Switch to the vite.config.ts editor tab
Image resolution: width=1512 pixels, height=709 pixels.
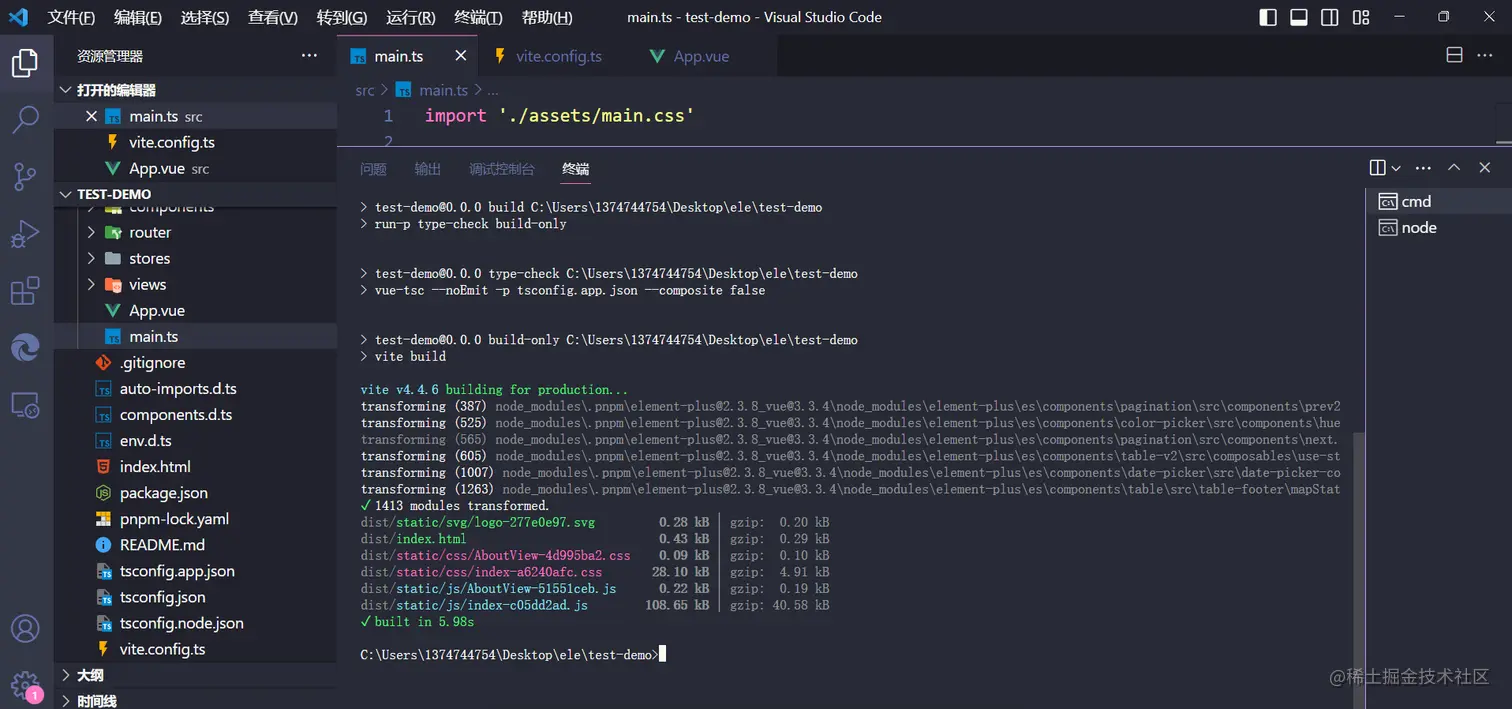point(557,56)
